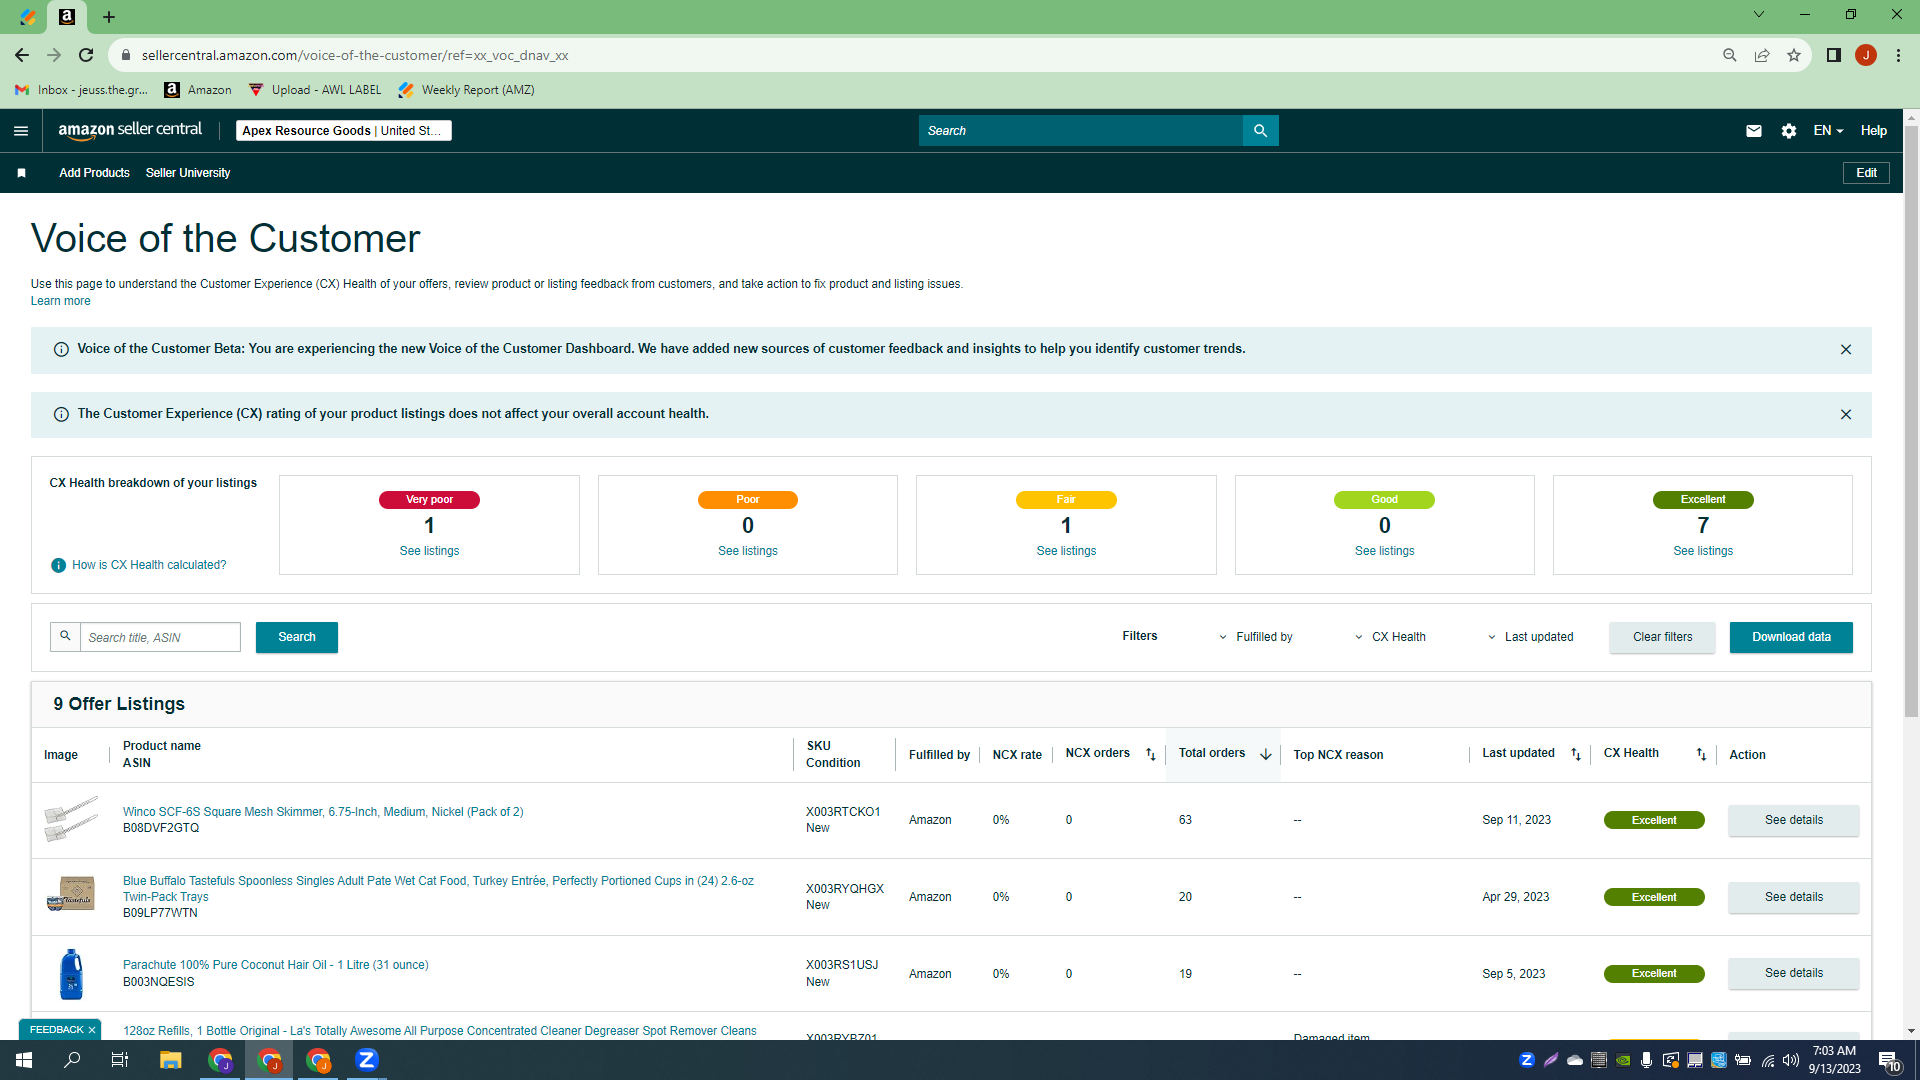Sort by Last updated column arrows
The width and height of the screenshot is (1920, 1080).
1576,755
